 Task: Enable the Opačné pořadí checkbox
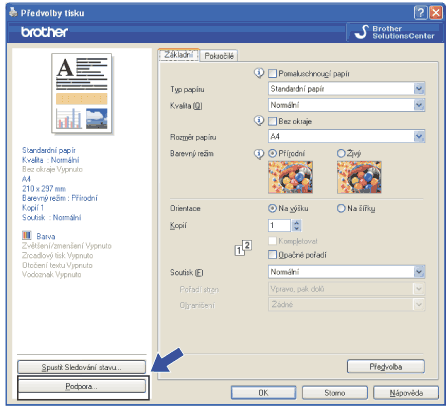pos(272,255)
